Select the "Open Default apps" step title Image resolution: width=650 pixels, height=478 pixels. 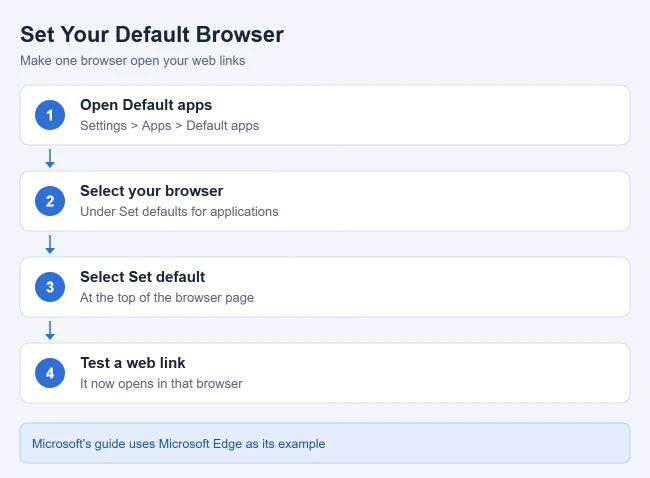point(146,105)
